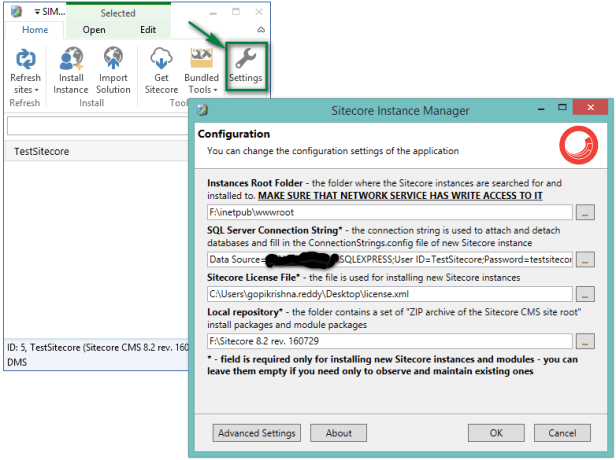This screenshot has width=616, height=460.
Task: Click the About button
Action: (339, 433)
